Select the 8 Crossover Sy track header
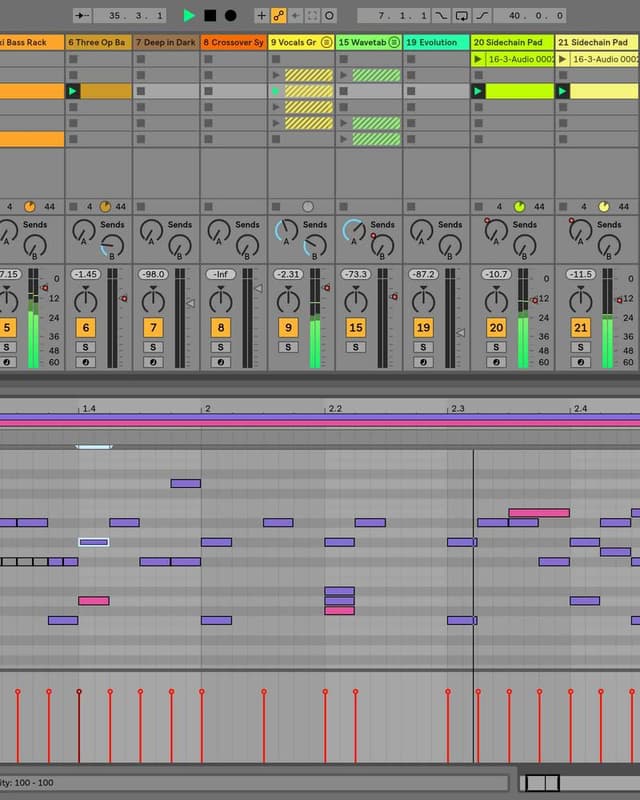Screen dimensions: 640x800 (x=233, y=42)
